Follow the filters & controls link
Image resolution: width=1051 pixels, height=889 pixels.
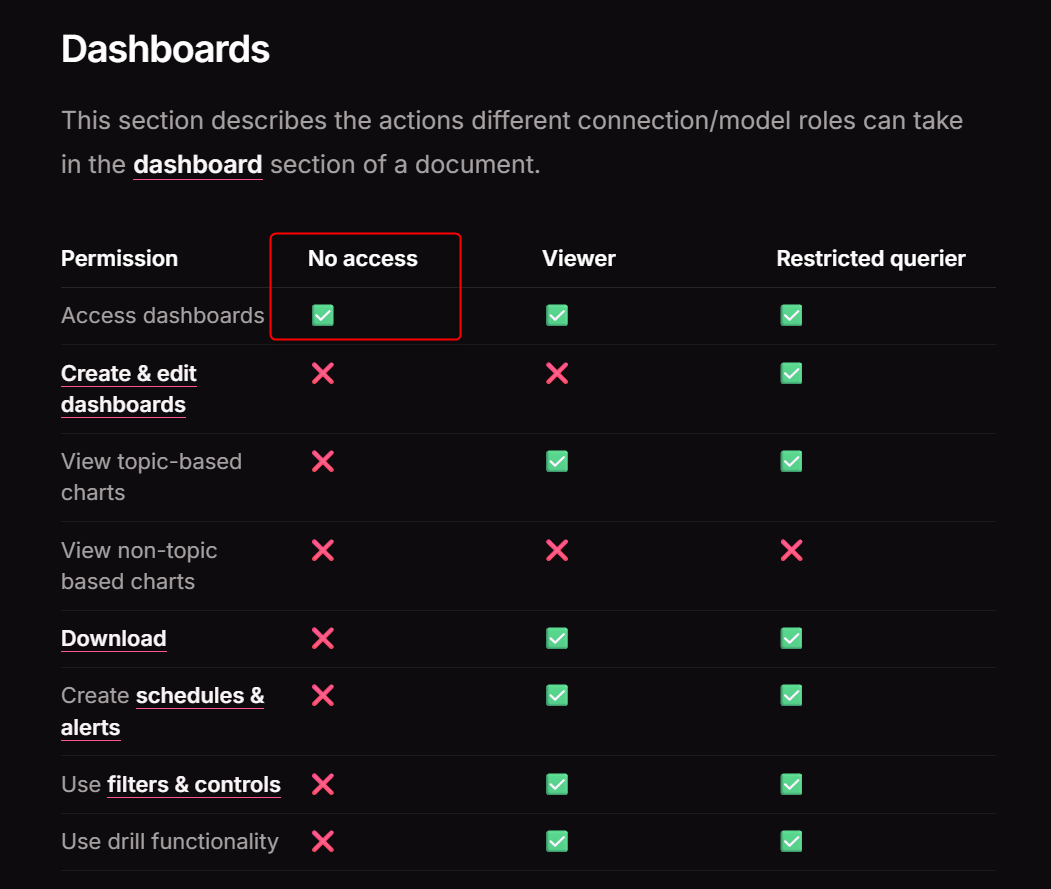point(193,784)
